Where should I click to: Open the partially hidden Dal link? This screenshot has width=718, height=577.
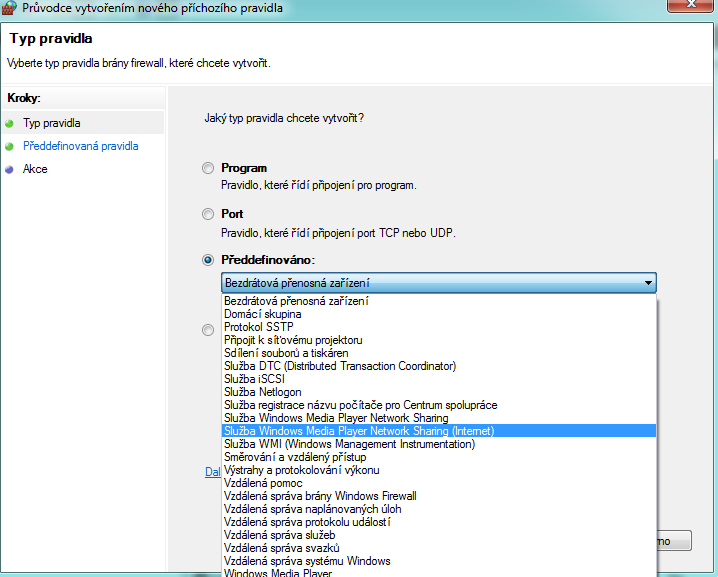point(213,472)
